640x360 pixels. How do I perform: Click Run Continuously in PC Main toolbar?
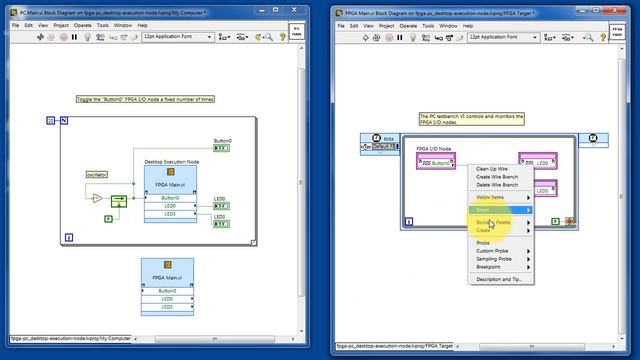pyautogui.click(x=51, y=37)
